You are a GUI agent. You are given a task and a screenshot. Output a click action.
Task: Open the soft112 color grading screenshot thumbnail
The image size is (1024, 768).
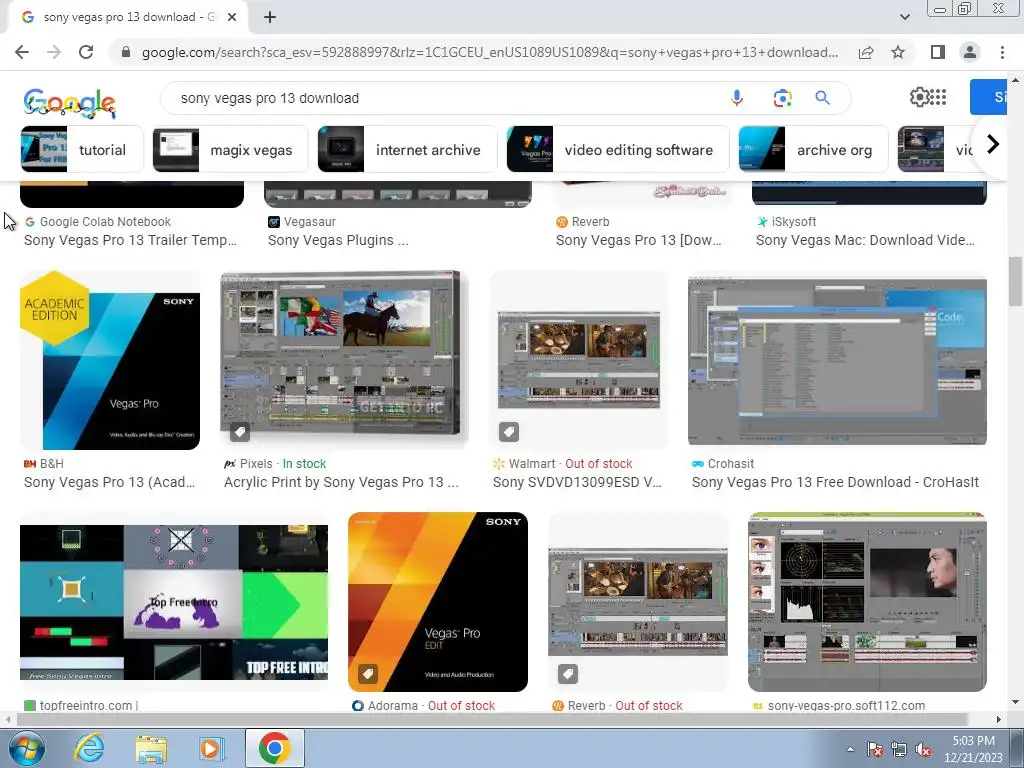point(867,602)
